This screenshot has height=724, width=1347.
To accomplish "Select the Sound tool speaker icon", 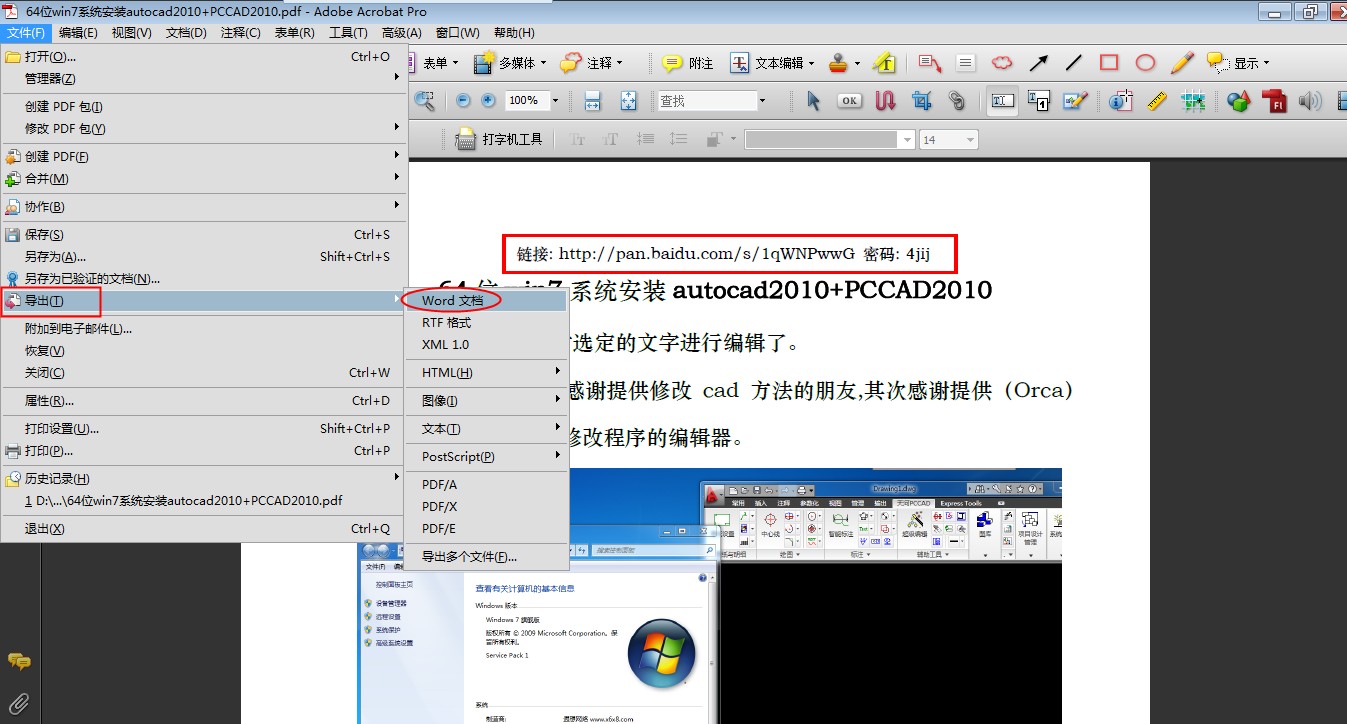I will (x=1309, y=101).
